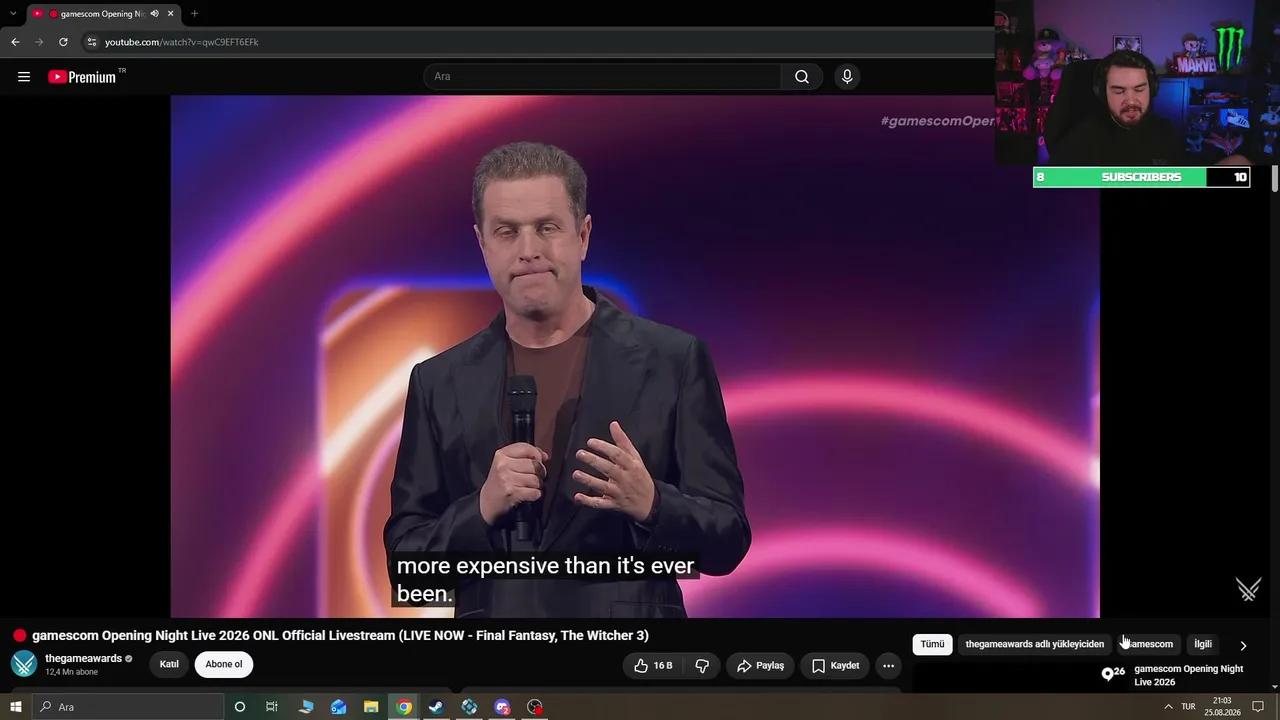Open thegameawards channel avatar
This screenshot has height=720, width=1280.
click(24, 664)
